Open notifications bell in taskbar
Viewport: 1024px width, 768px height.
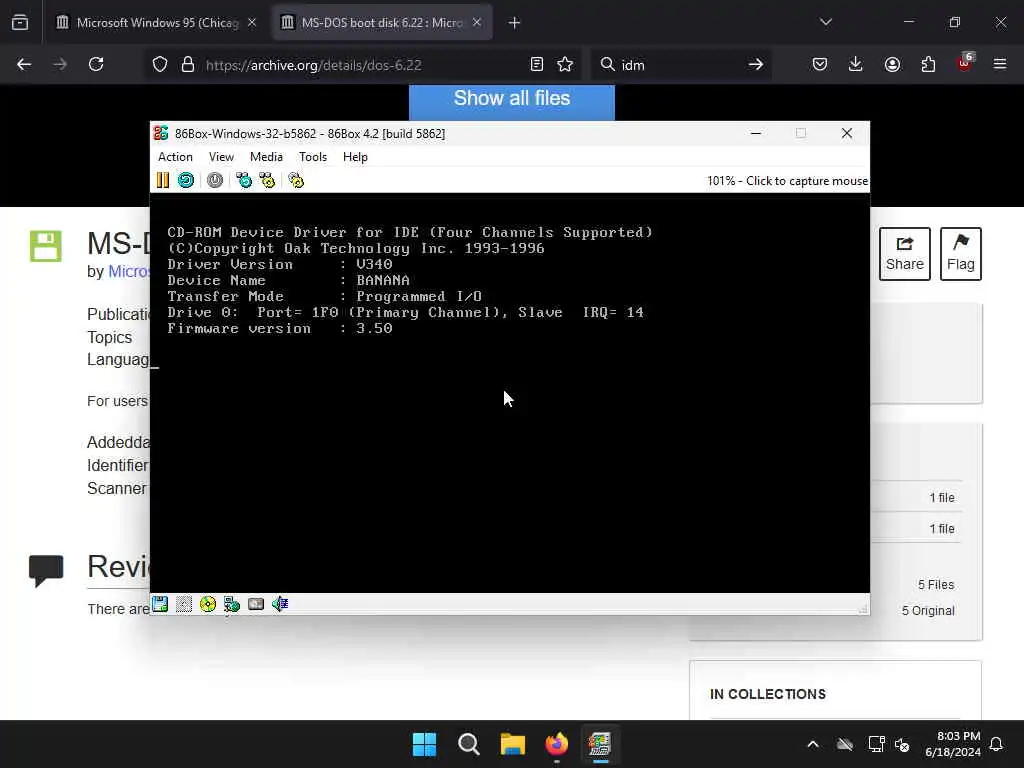(997, 744)
